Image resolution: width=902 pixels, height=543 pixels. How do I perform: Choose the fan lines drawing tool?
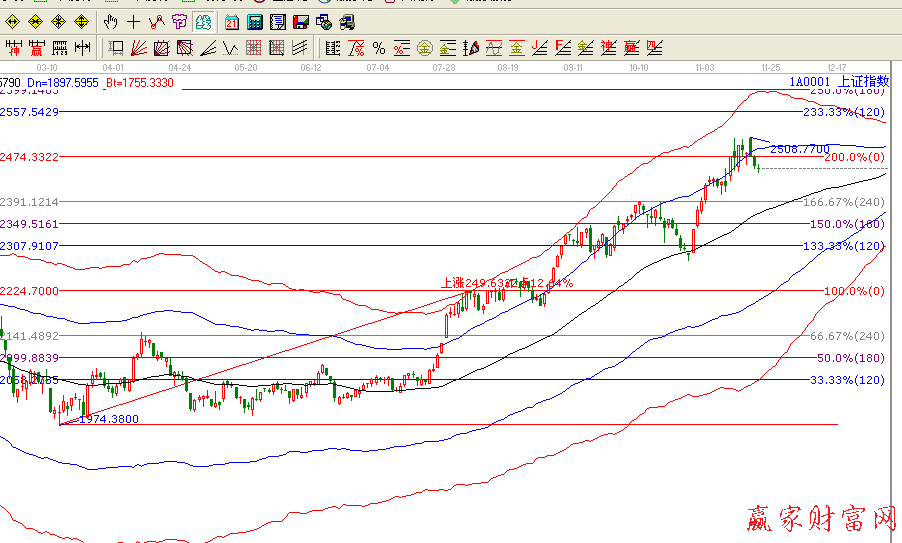139,47
